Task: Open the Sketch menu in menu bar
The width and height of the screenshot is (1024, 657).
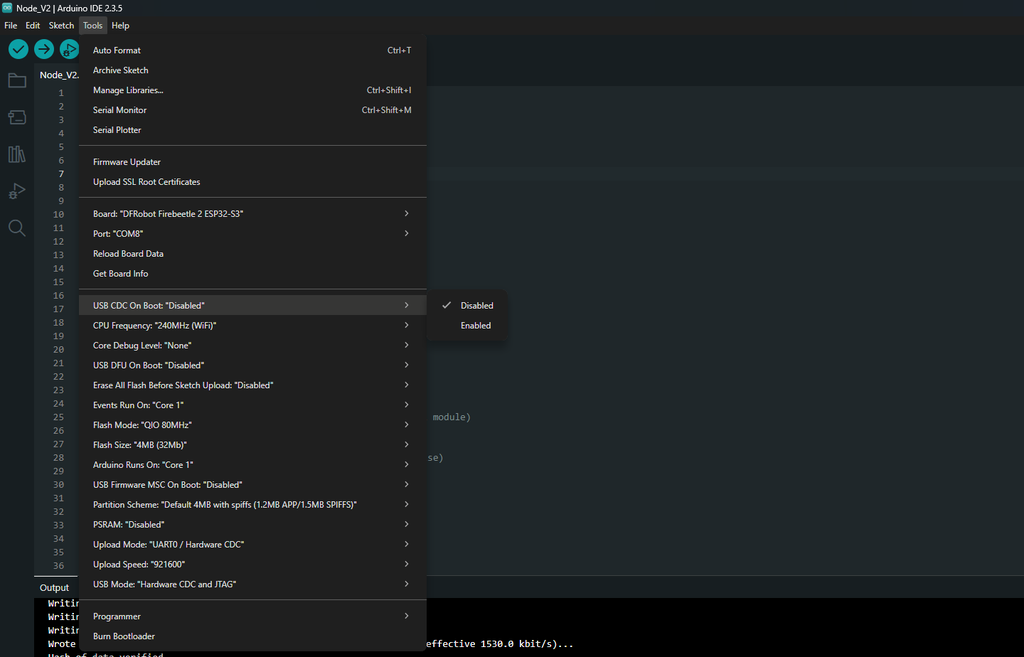Action: click(61, 25)
